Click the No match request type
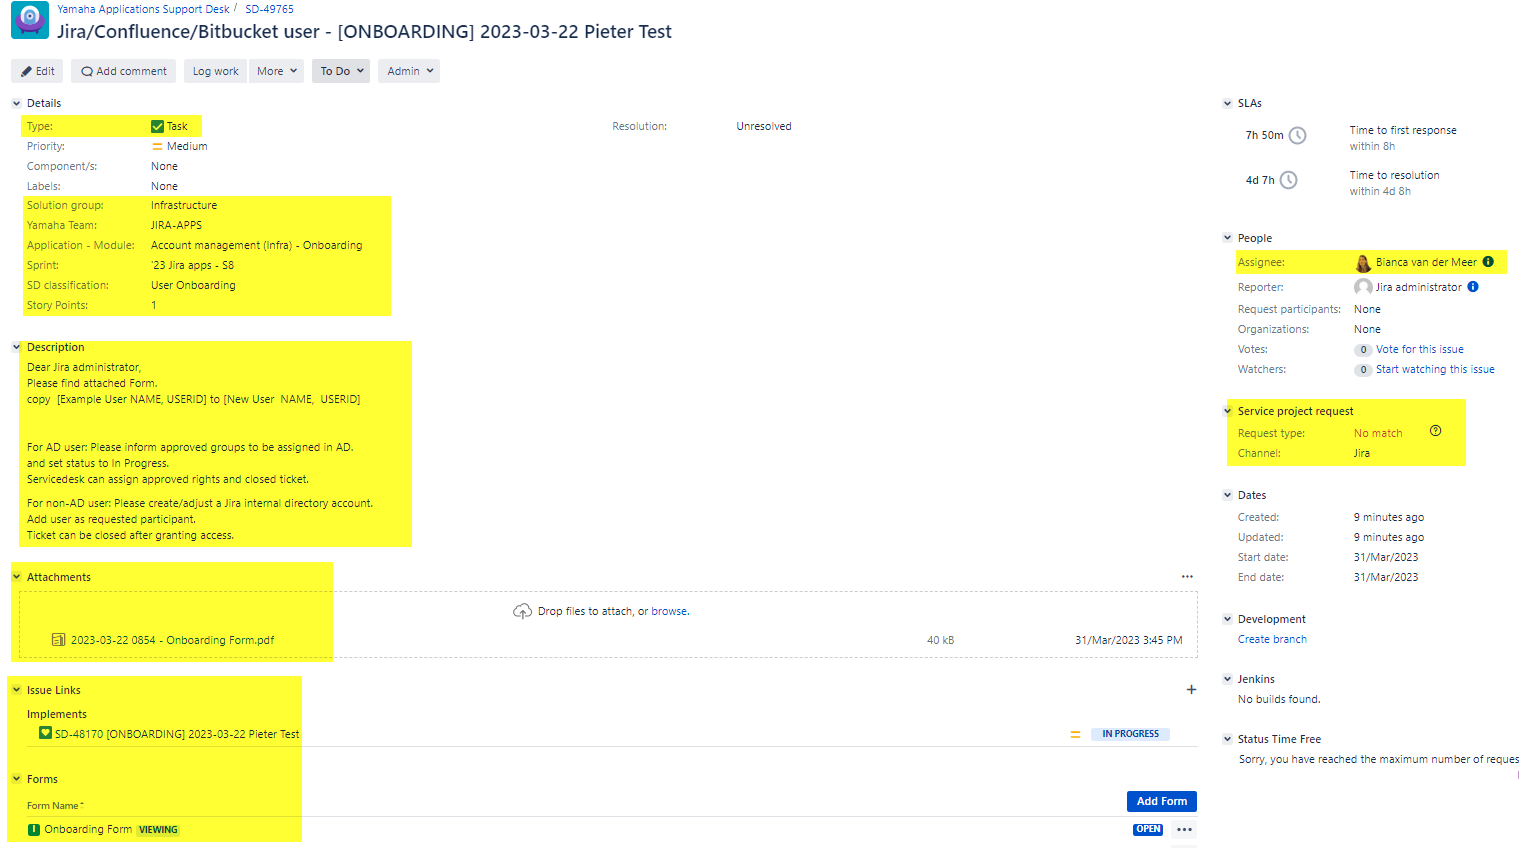Viewport: 1519px width, 848px height. (1378, 433)
